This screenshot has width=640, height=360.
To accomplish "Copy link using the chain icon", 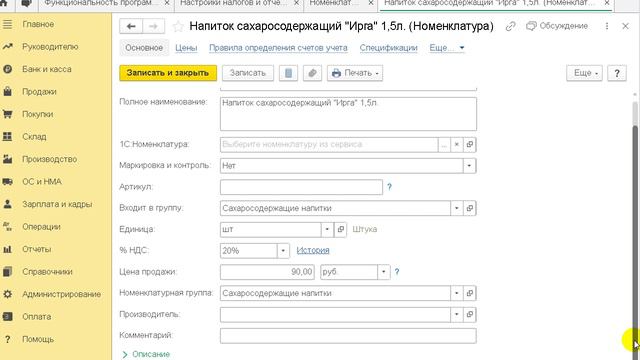I will 510,26.
